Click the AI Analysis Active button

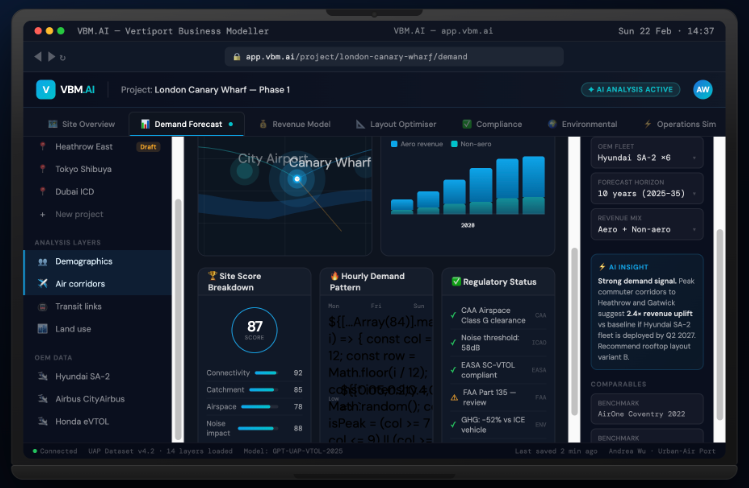(630, 90)
